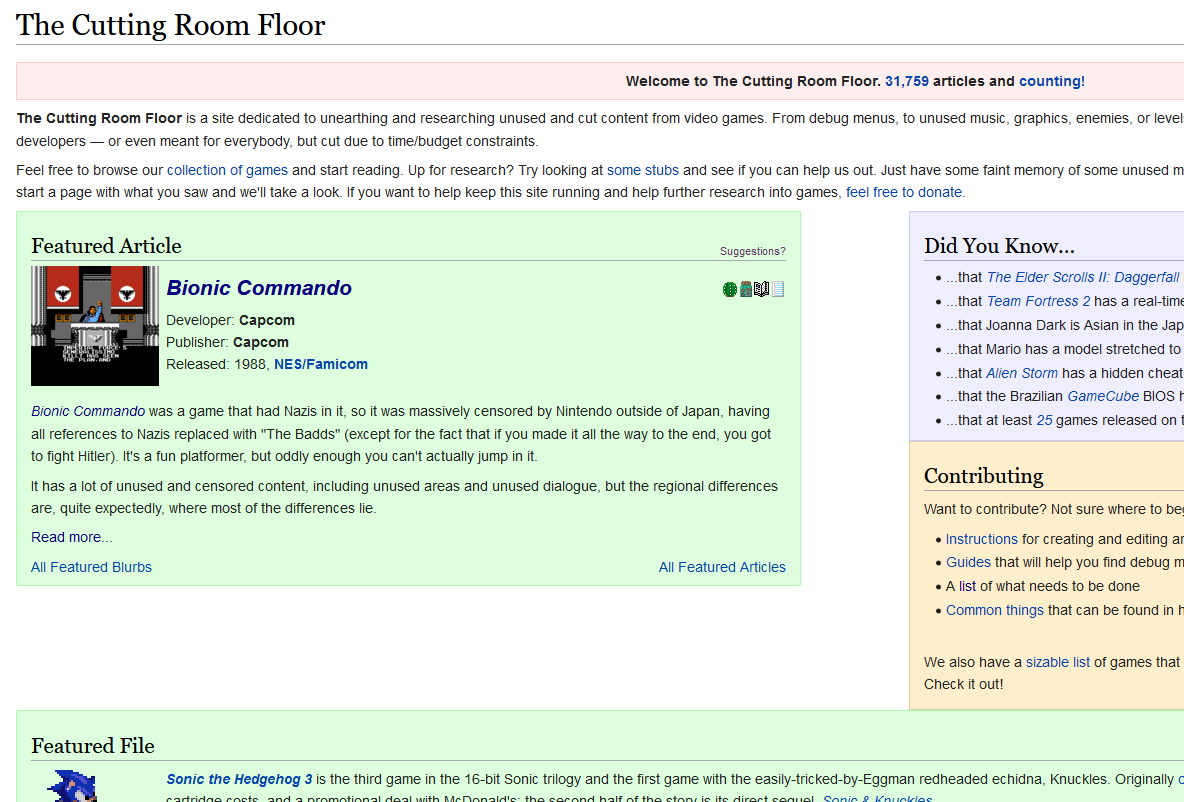Viewport: 1184px width, 802px height.
Task: Open the Bionic Commando screenshot thumbnail
Action: pos(95,325)
